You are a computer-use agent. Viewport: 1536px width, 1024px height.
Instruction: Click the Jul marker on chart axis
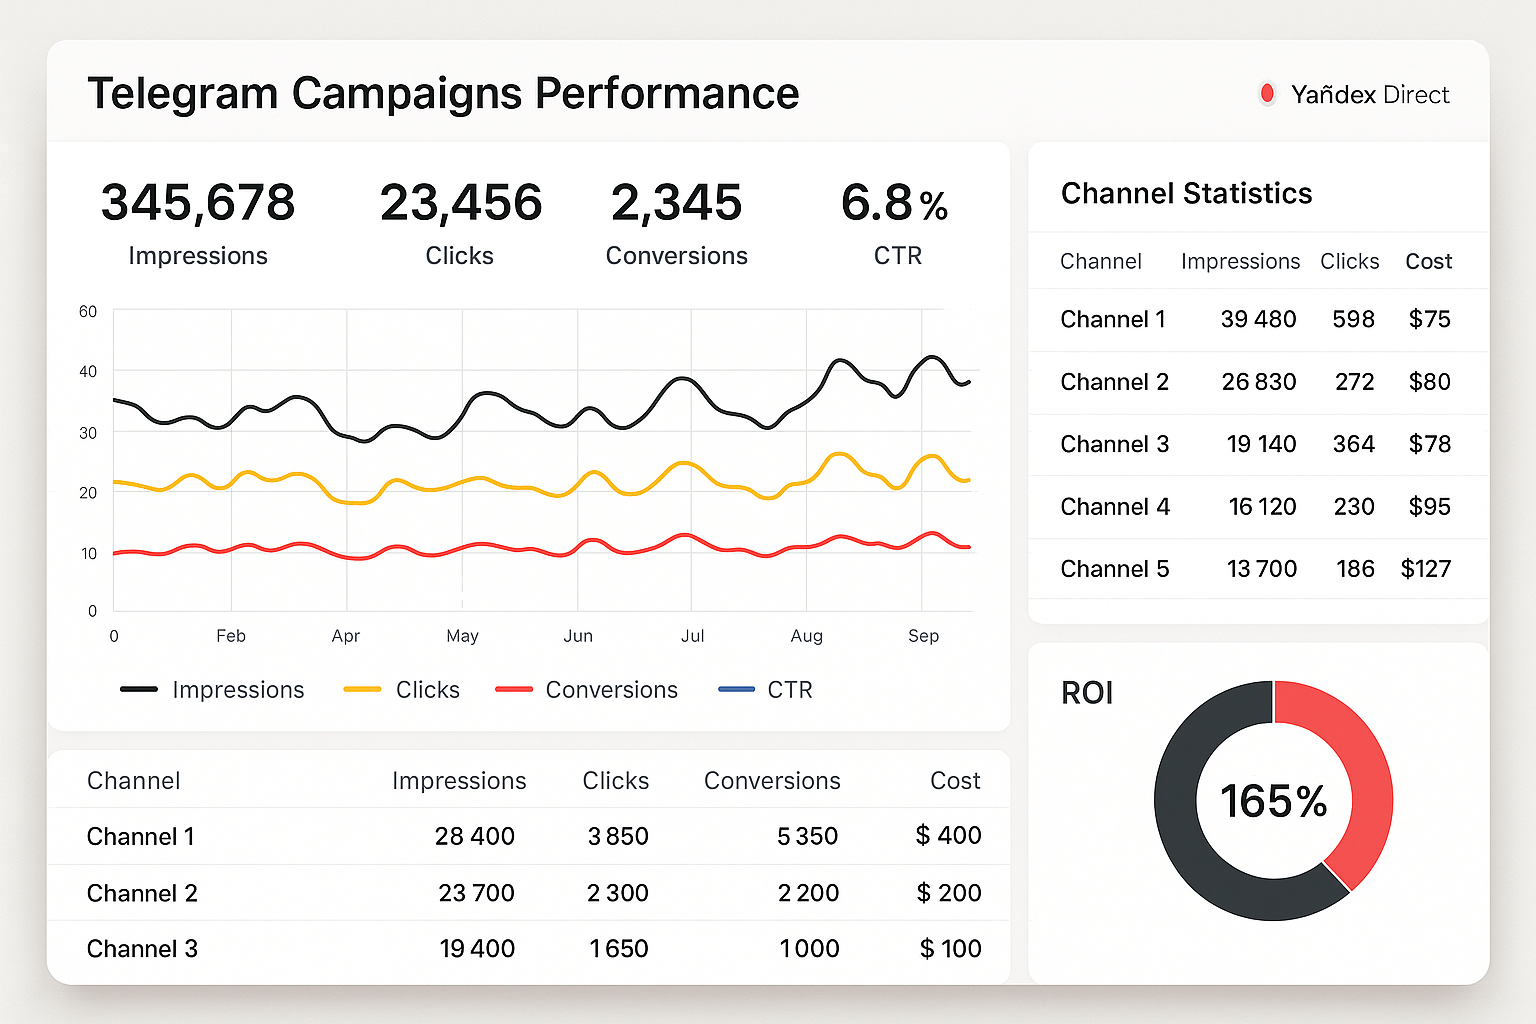692,636
